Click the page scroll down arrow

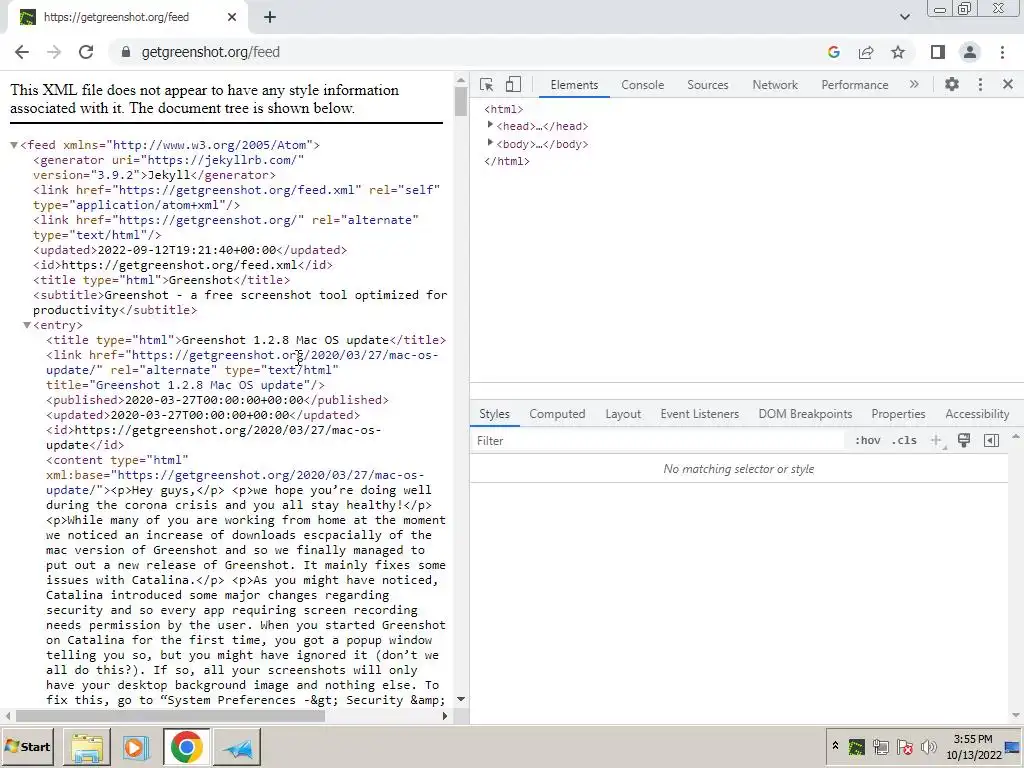[461, 699]
